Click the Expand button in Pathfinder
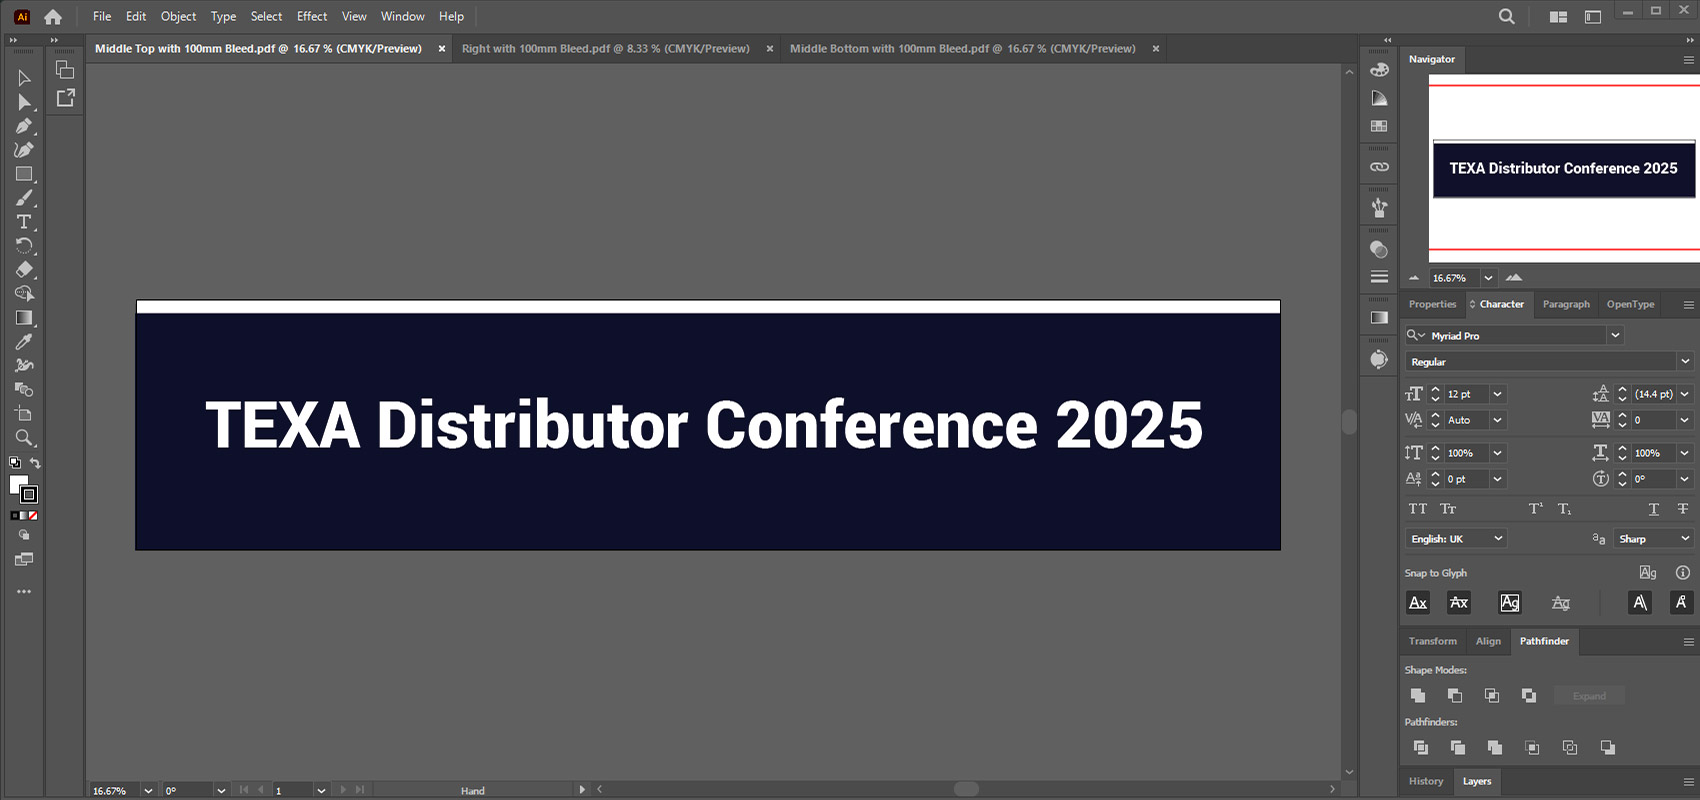The image size is (1700, 800). 1589,696
